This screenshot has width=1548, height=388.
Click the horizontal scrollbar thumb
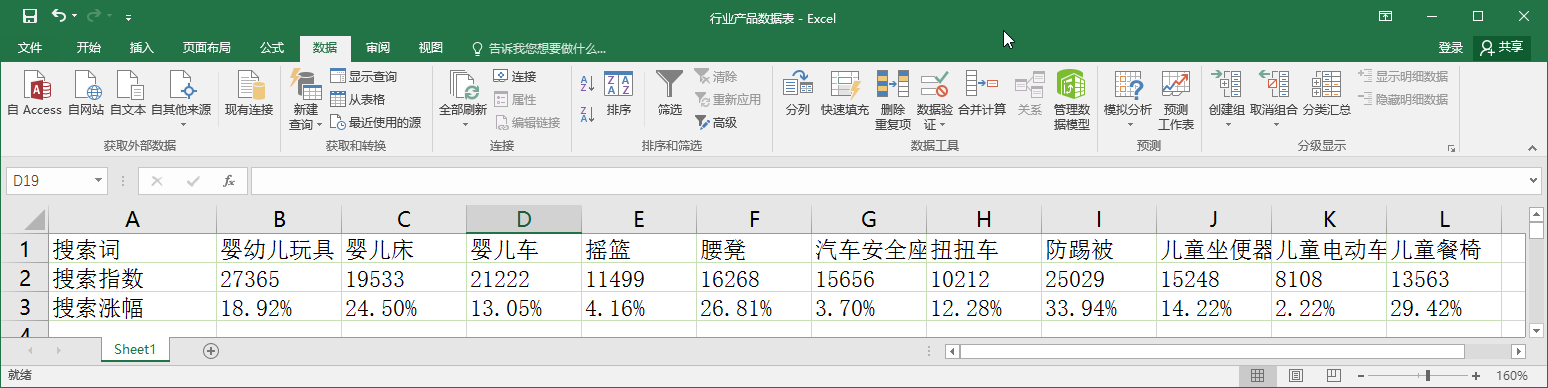point(1213,351)
